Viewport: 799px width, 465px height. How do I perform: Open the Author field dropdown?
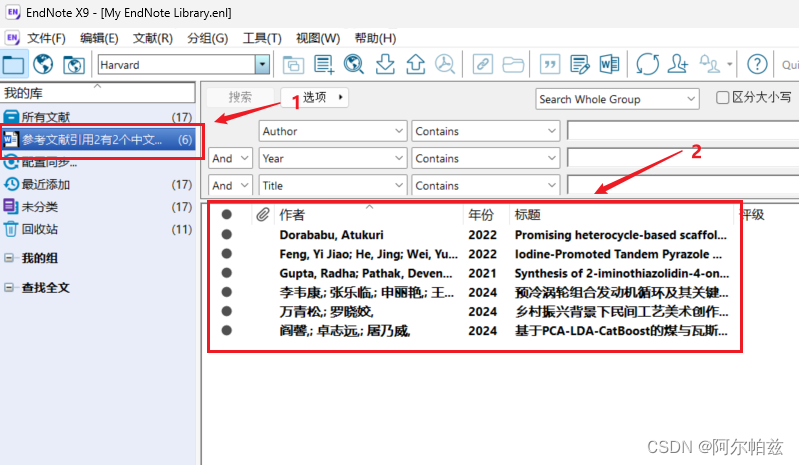pos(333,131)
